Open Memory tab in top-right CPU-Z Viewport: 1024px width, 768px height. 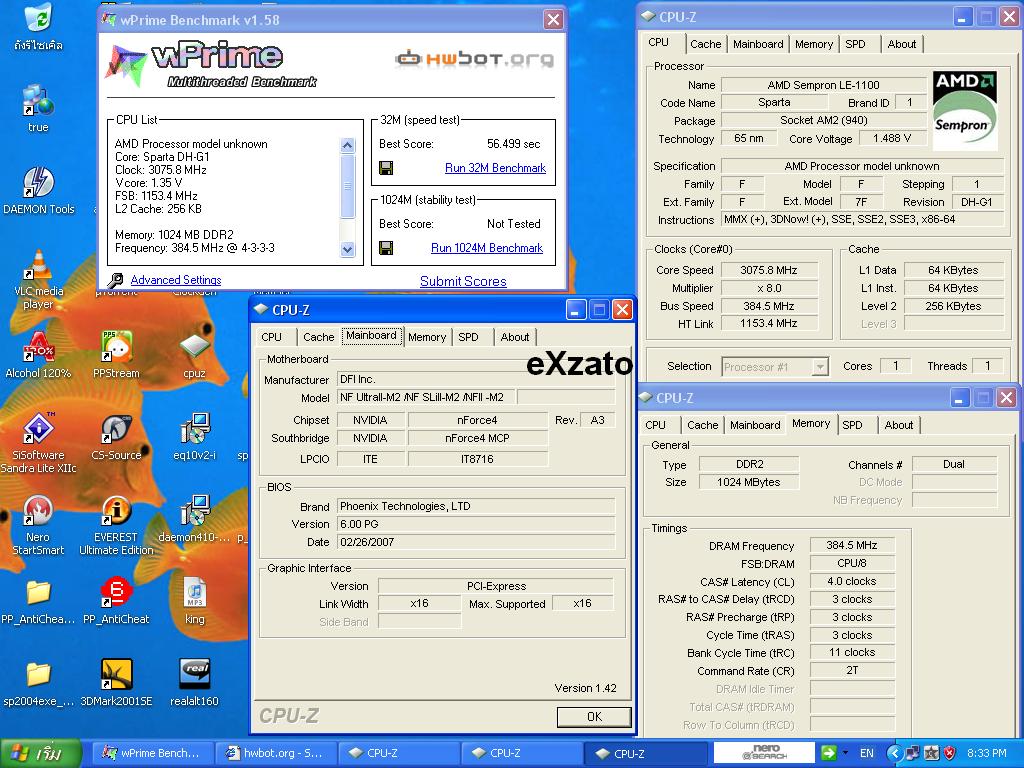click(814, 44)
